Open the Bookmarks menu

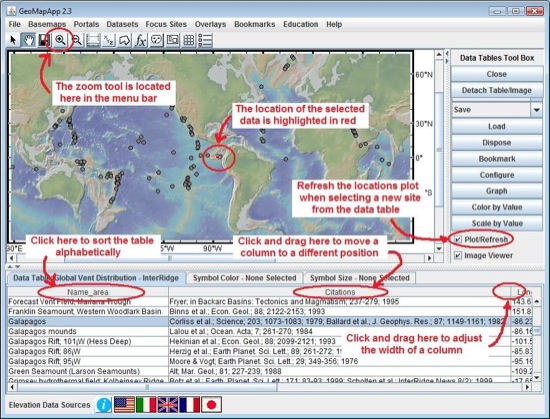pyautogui.click(x=255, y=24)
